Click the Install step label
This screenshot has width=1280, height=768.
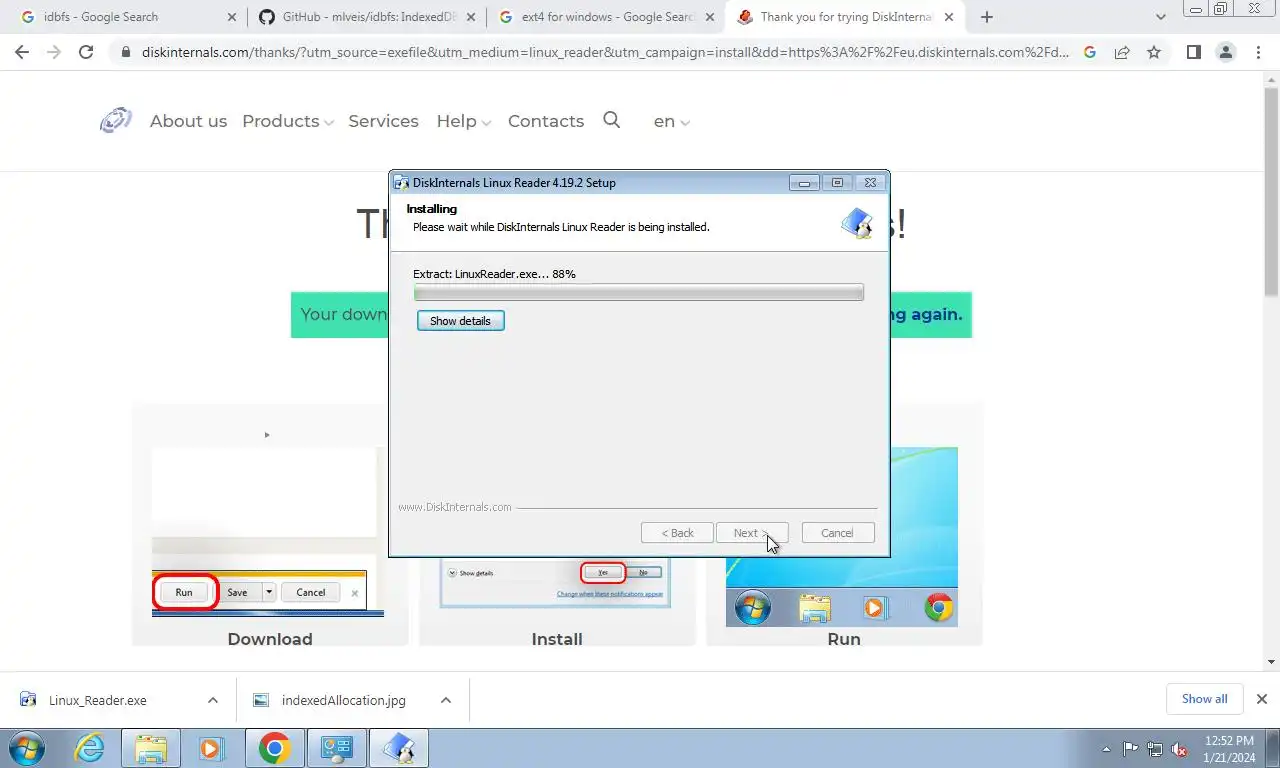click(557, 639)
